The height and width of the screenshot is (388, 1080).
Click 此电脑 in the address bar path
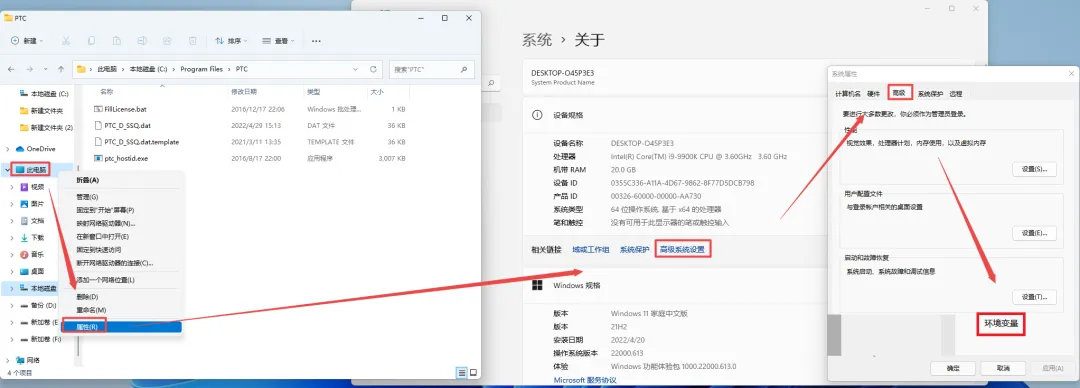click(x=107, y=69)
